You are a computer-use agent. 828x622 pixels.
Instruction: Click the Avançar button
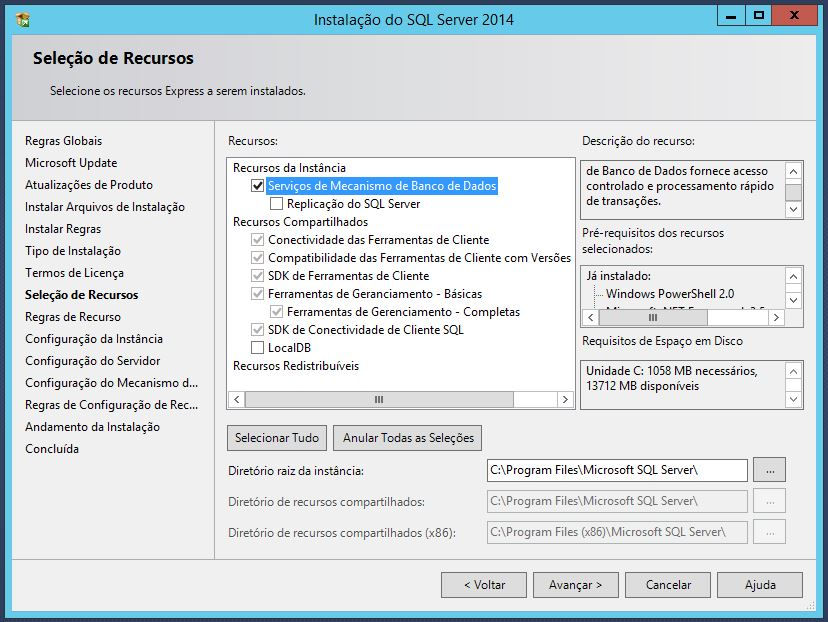(576, 585)
